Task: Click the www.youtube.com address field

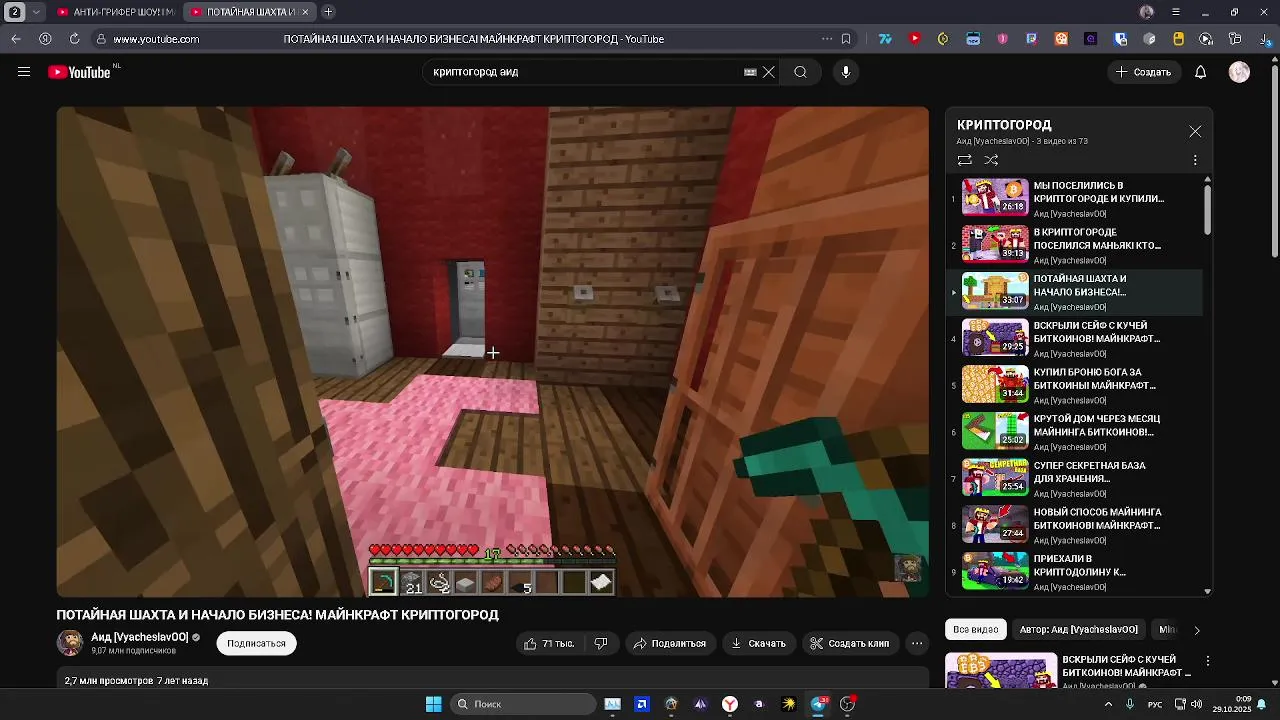Action: pos(156,39)
